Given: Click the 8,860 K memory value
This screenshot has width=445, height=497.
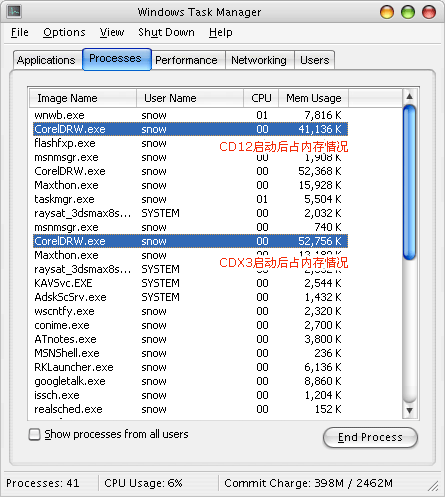Looking at the screenshot, I should 323,381.
